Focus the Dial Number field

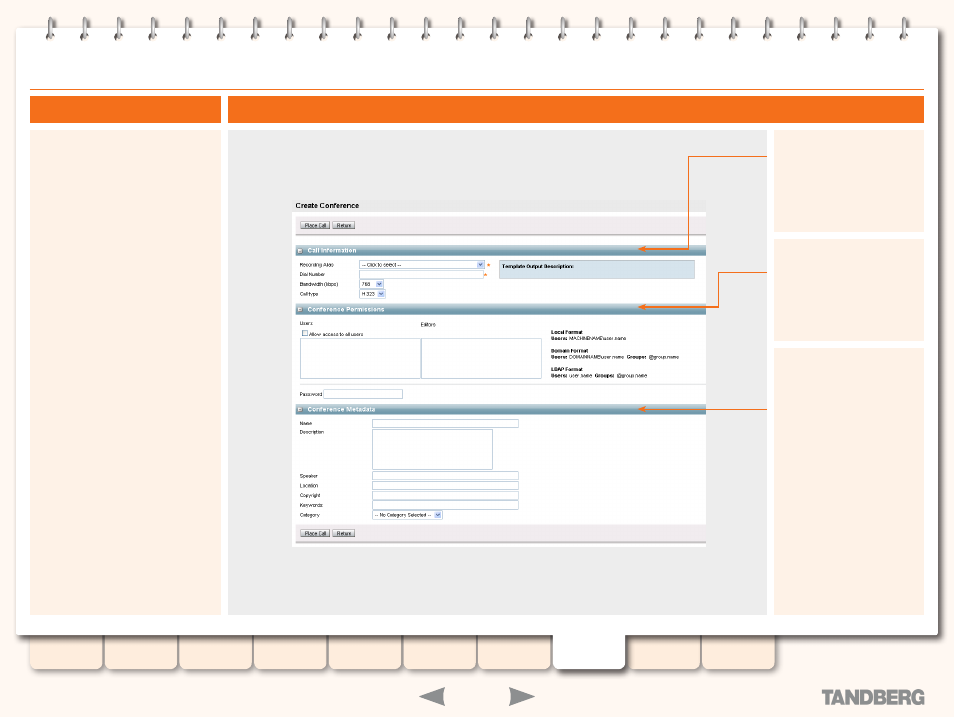[421, 275]
